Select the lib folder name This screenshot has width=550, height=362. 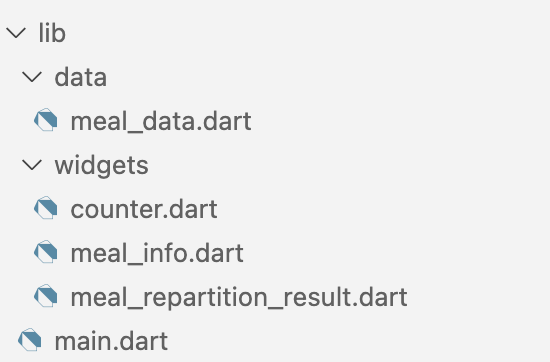pos(52,33)
